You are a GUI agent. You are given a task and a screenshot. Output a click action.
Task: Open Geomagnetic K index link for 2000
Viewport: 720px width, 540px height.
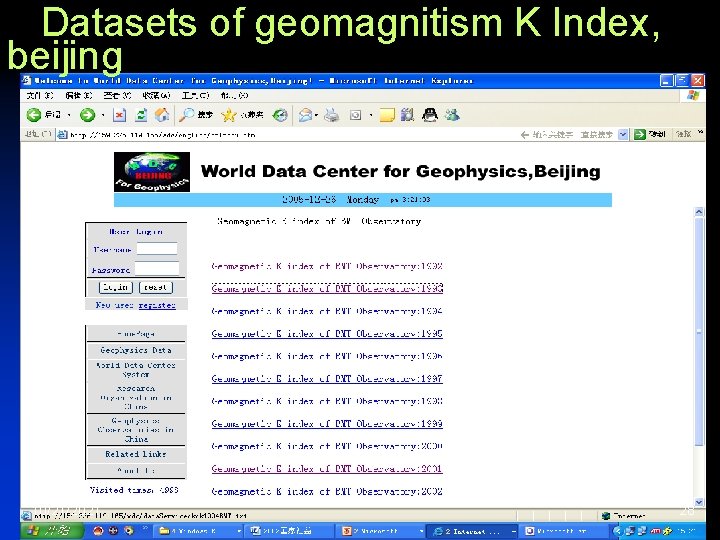pos(327,446)
